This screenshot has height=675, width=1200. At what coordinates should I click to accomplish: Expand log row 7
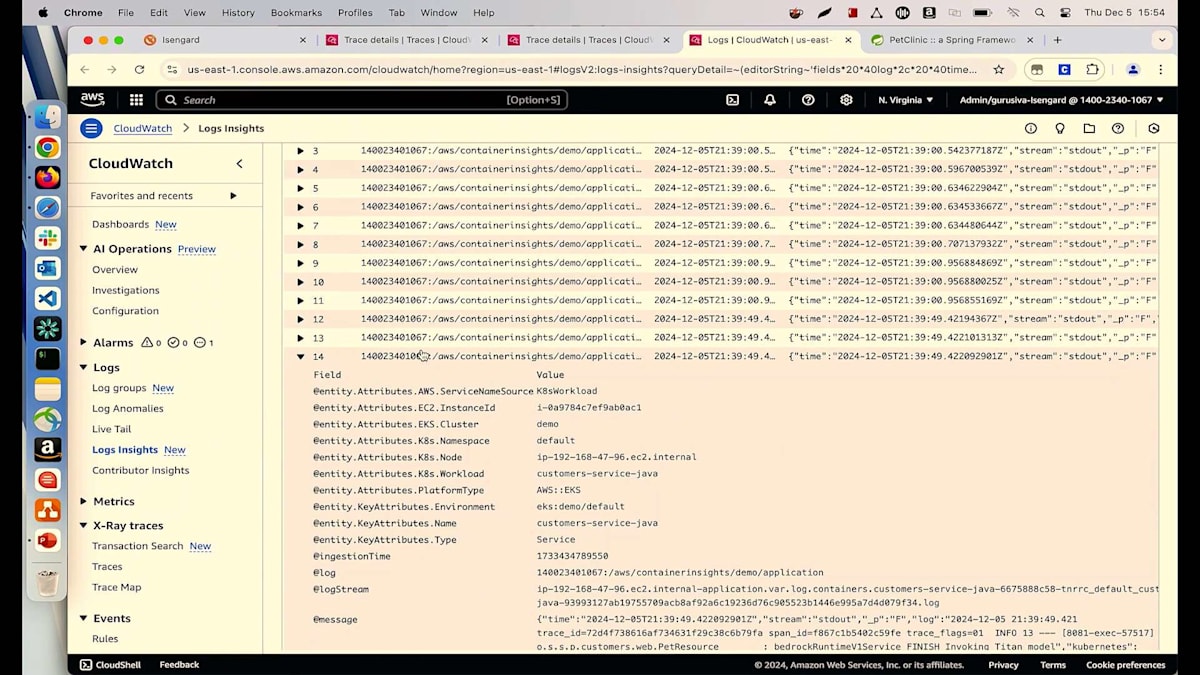(300, 226)
